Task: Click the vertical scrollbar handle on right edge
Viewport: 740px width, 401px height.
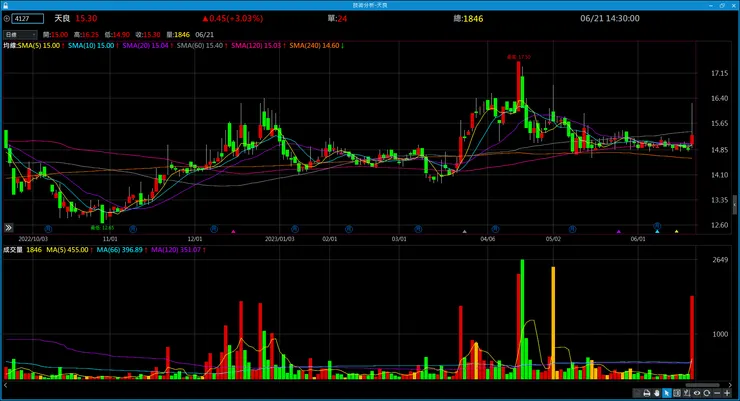Action: (x=735, y=204)
